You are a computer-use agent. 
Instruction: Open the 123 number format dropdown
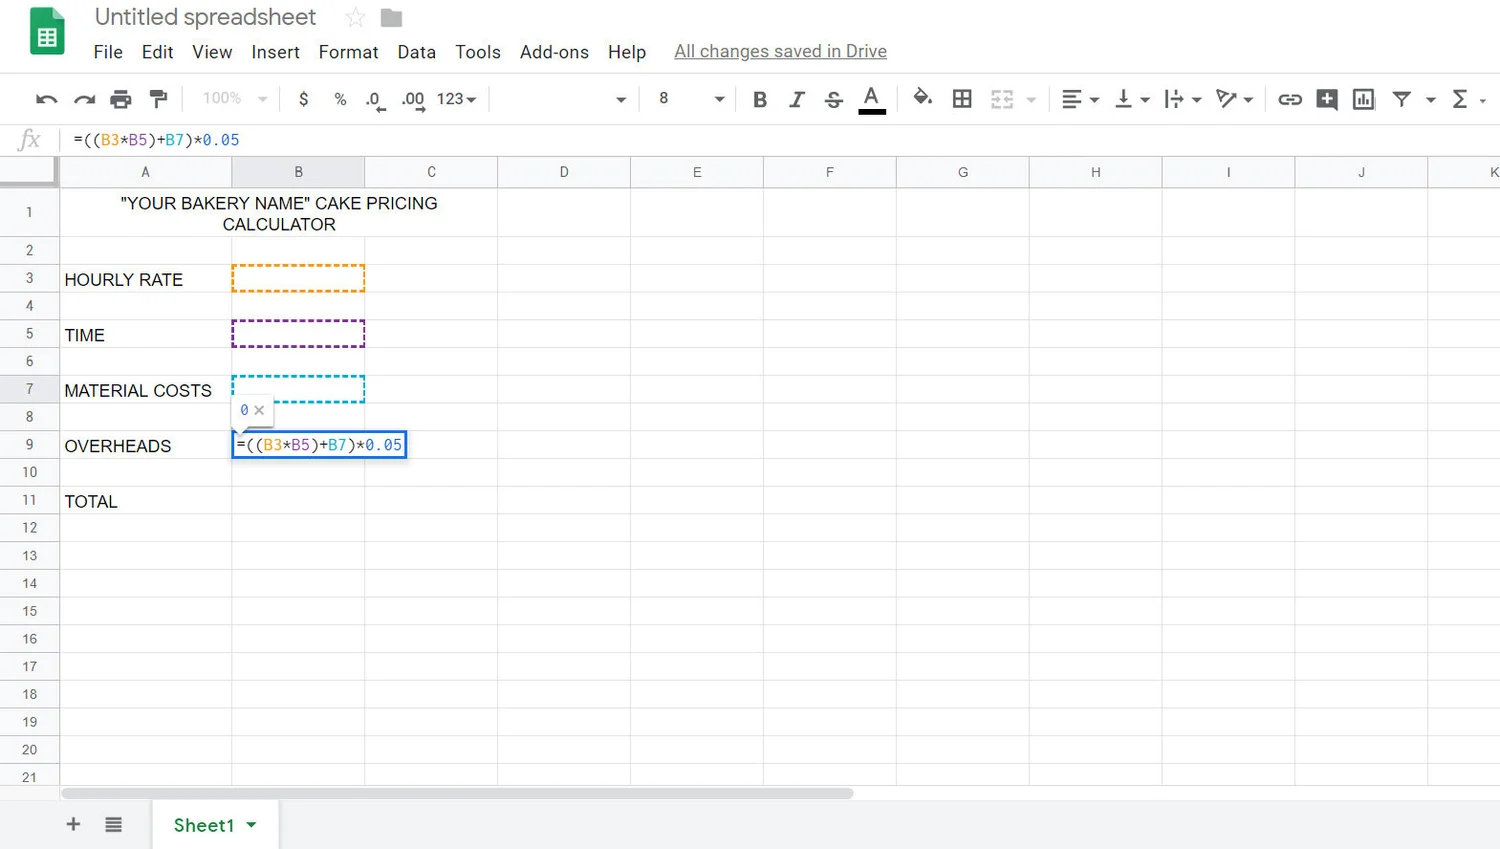[x=456, y=99]
